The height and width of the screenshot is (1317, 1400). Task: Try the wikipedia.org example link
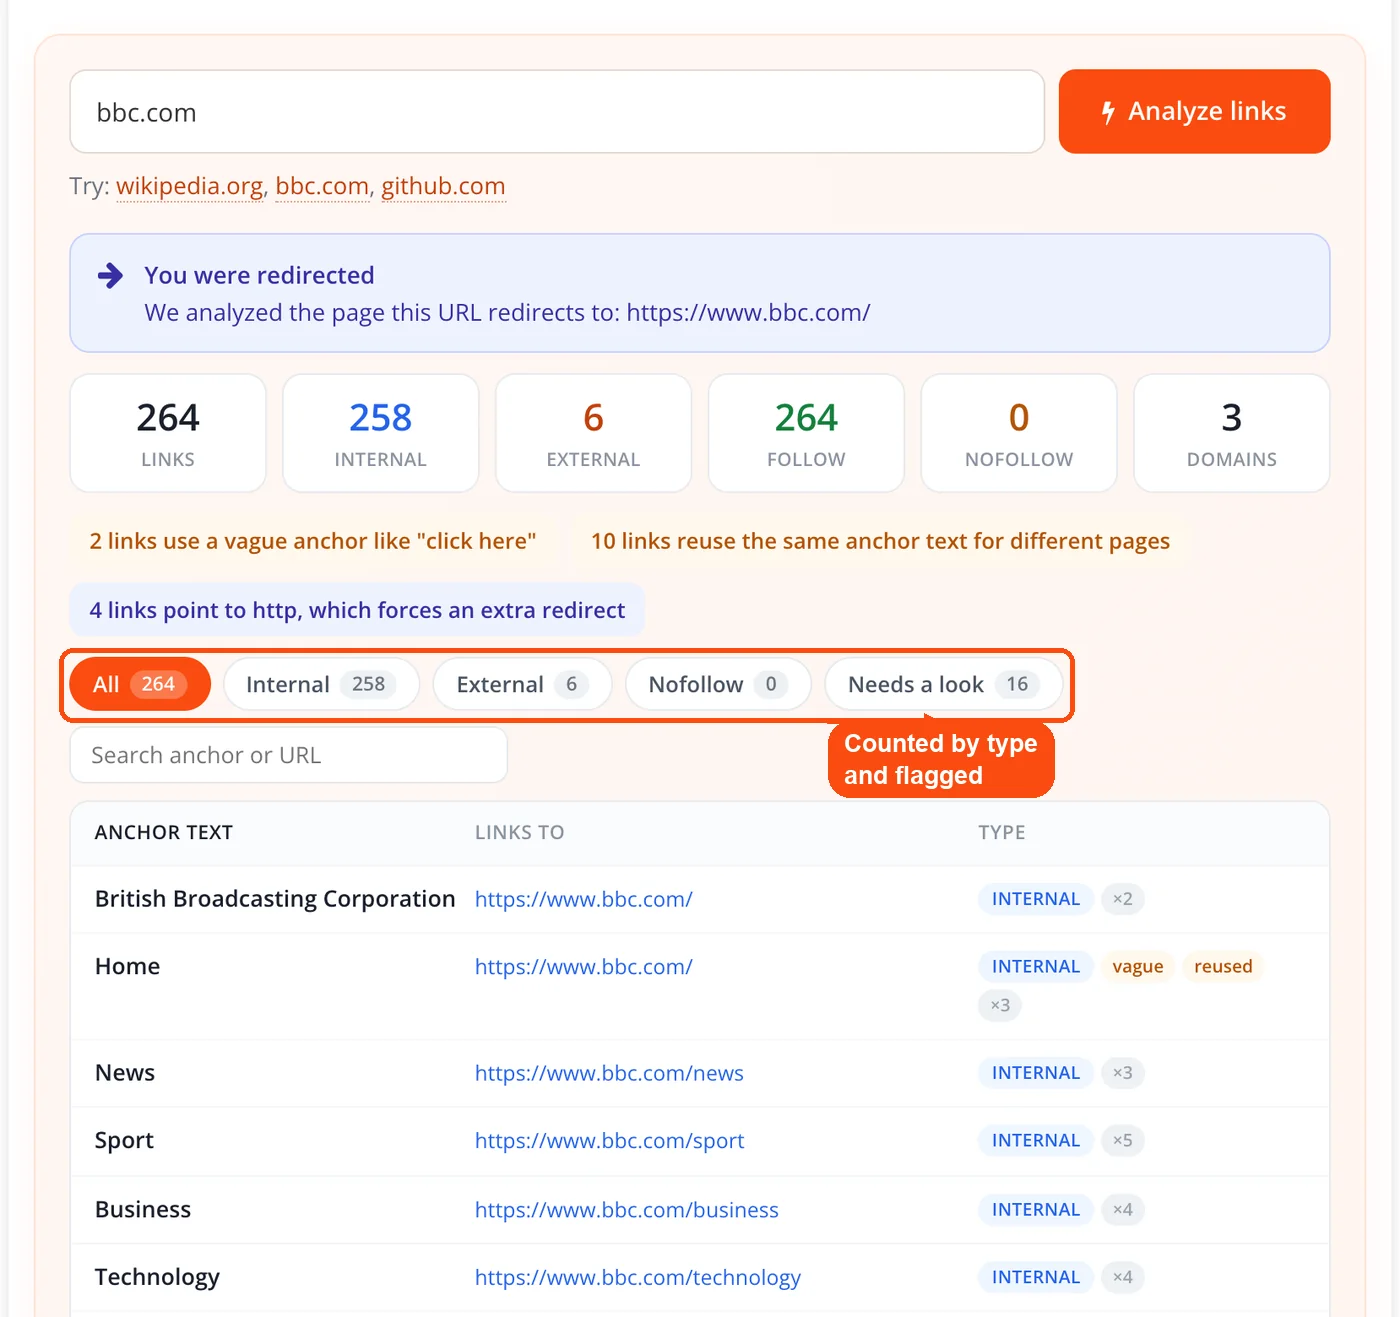190,186
